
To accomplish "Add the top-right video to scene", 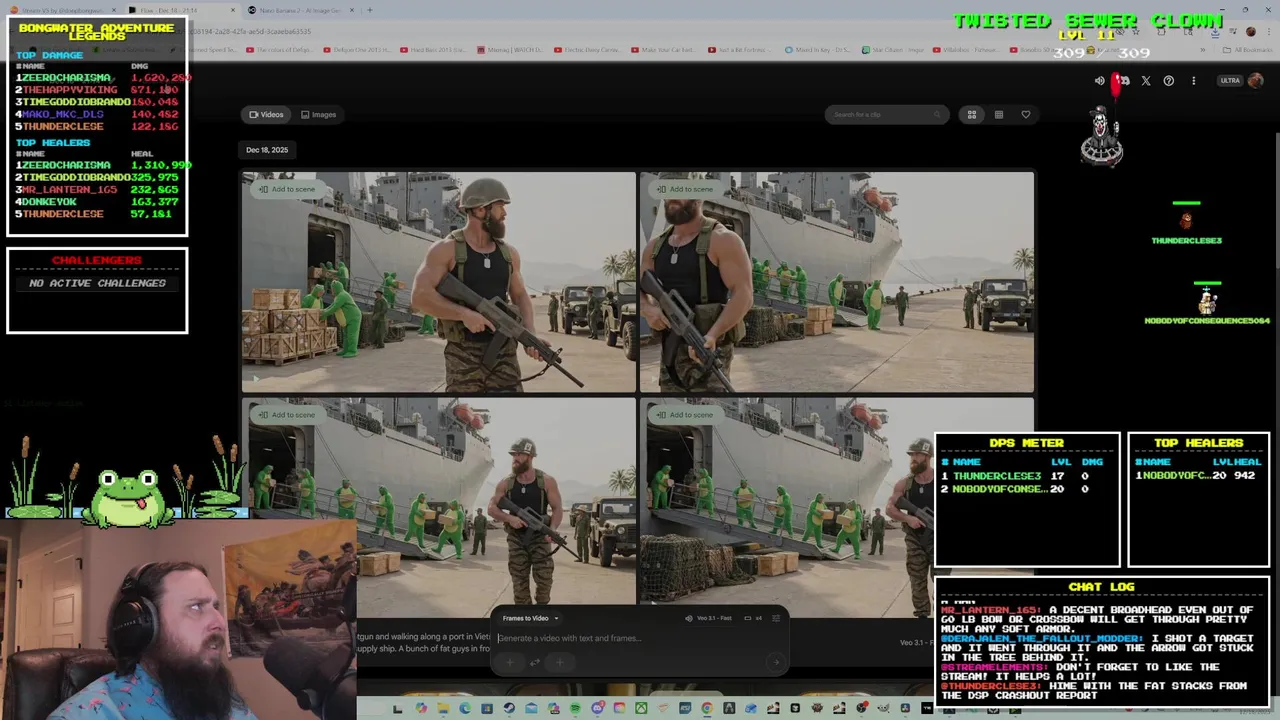I will pyautogui.click(x=686, y=189).
